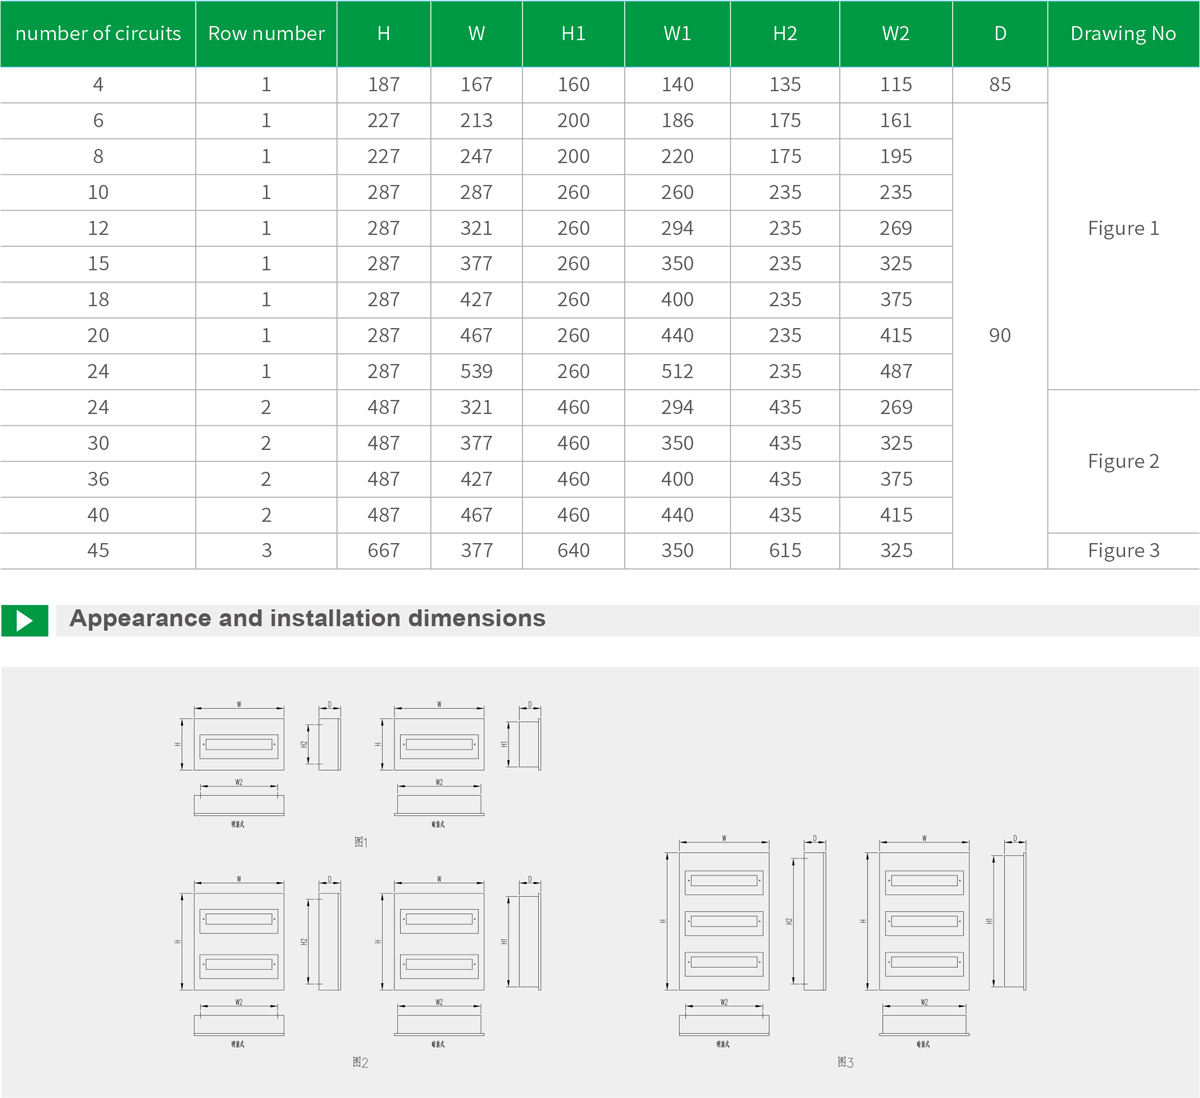Click the H value 667 cell

[x=383, y=551]
